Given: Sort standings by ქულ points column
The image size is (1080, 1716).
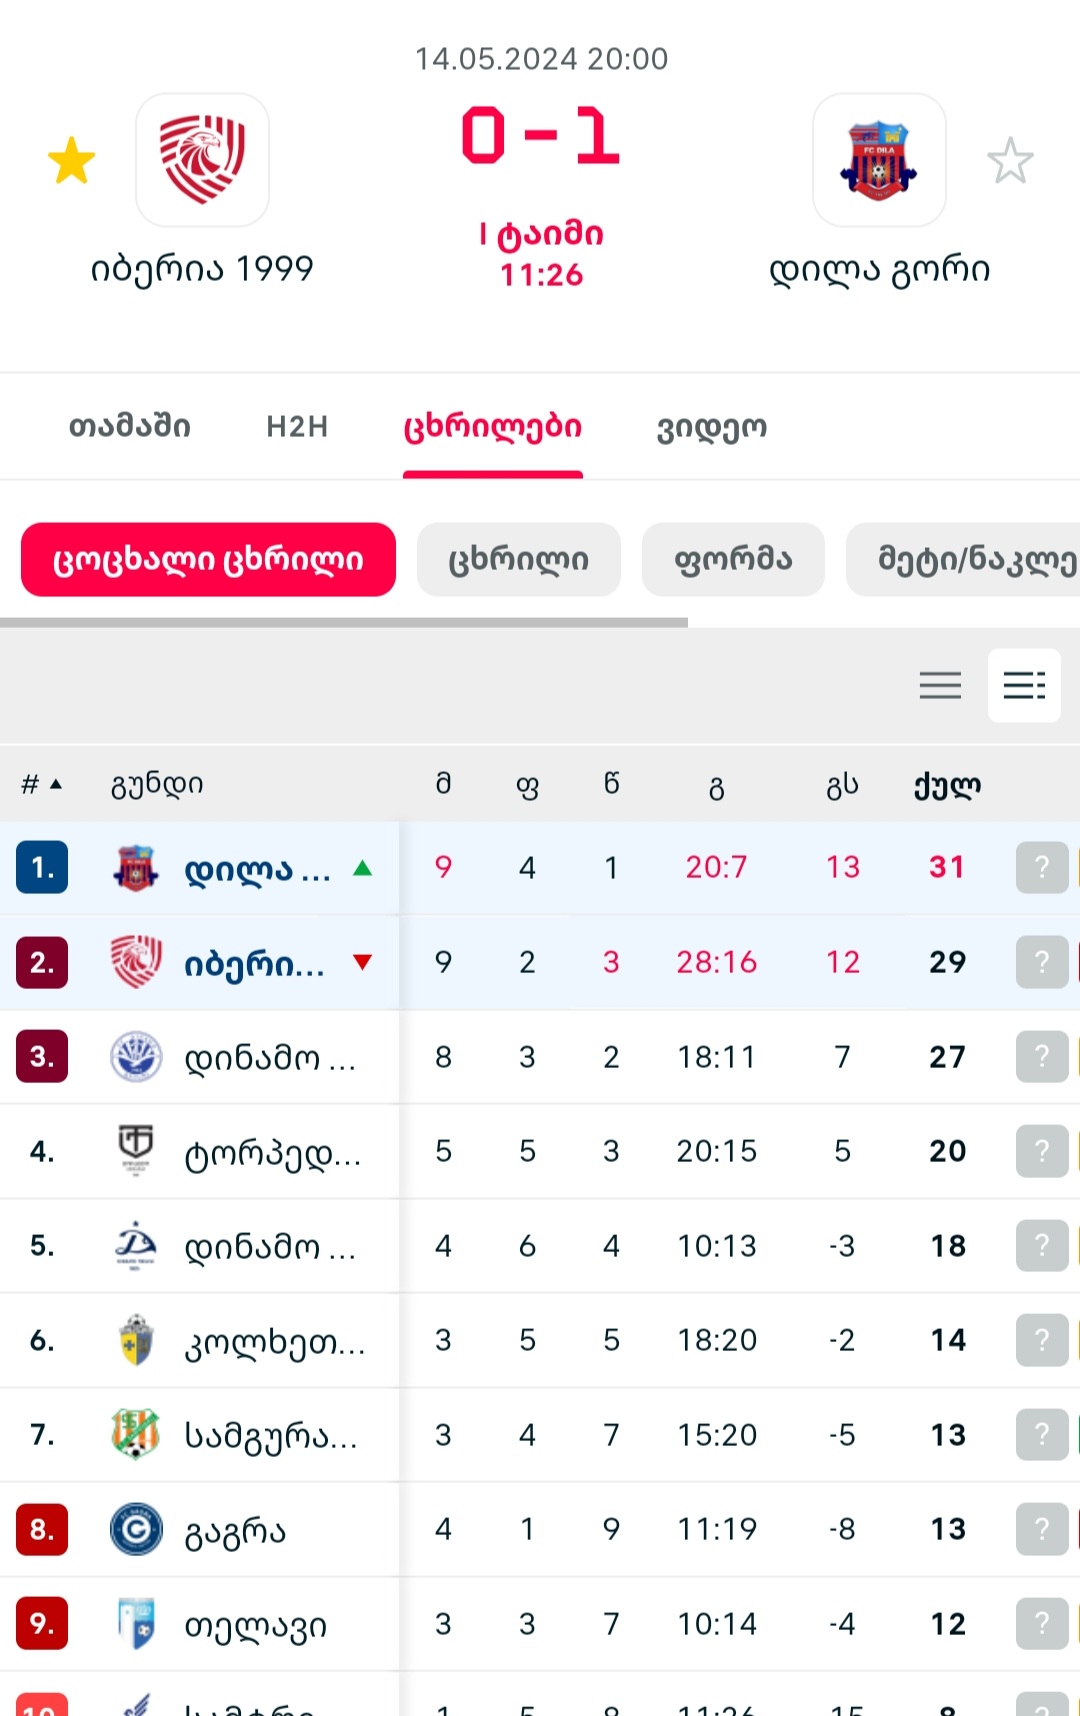Looking at the screenshot, I should click(946, 786).
